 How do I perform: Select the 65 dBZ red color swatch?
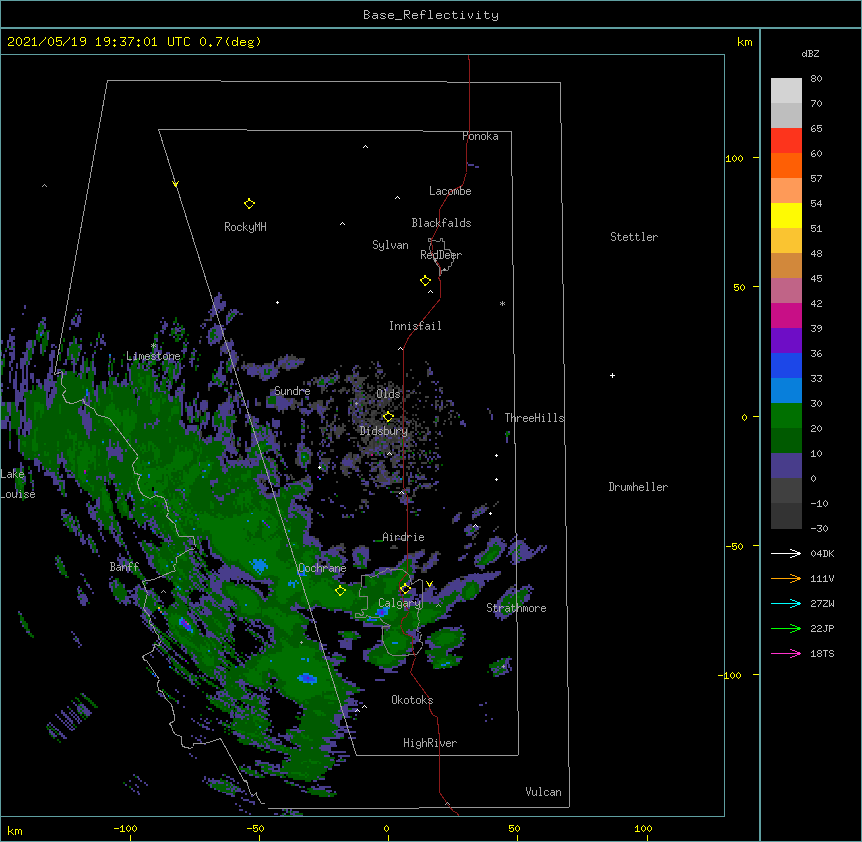point(786,140)
